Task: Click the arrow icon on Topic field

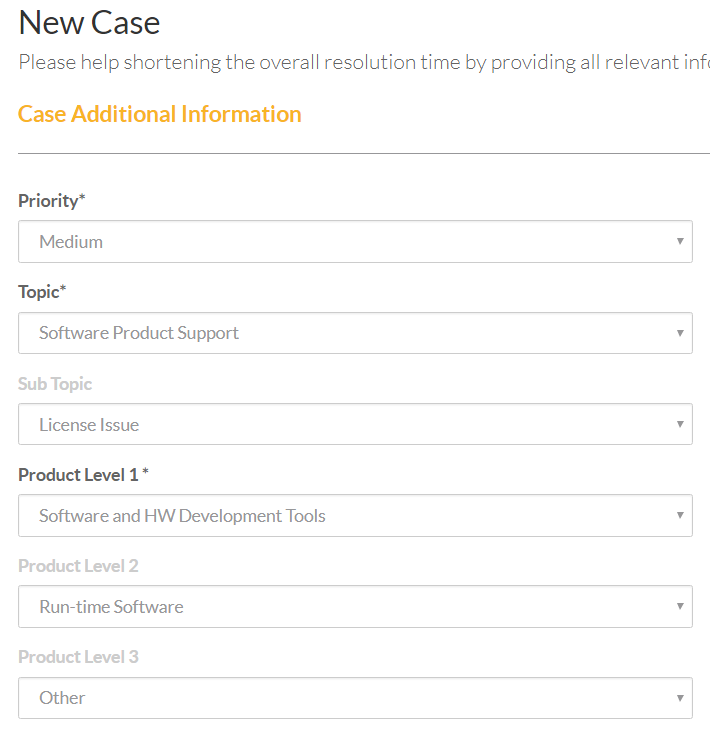Action: 680,333
